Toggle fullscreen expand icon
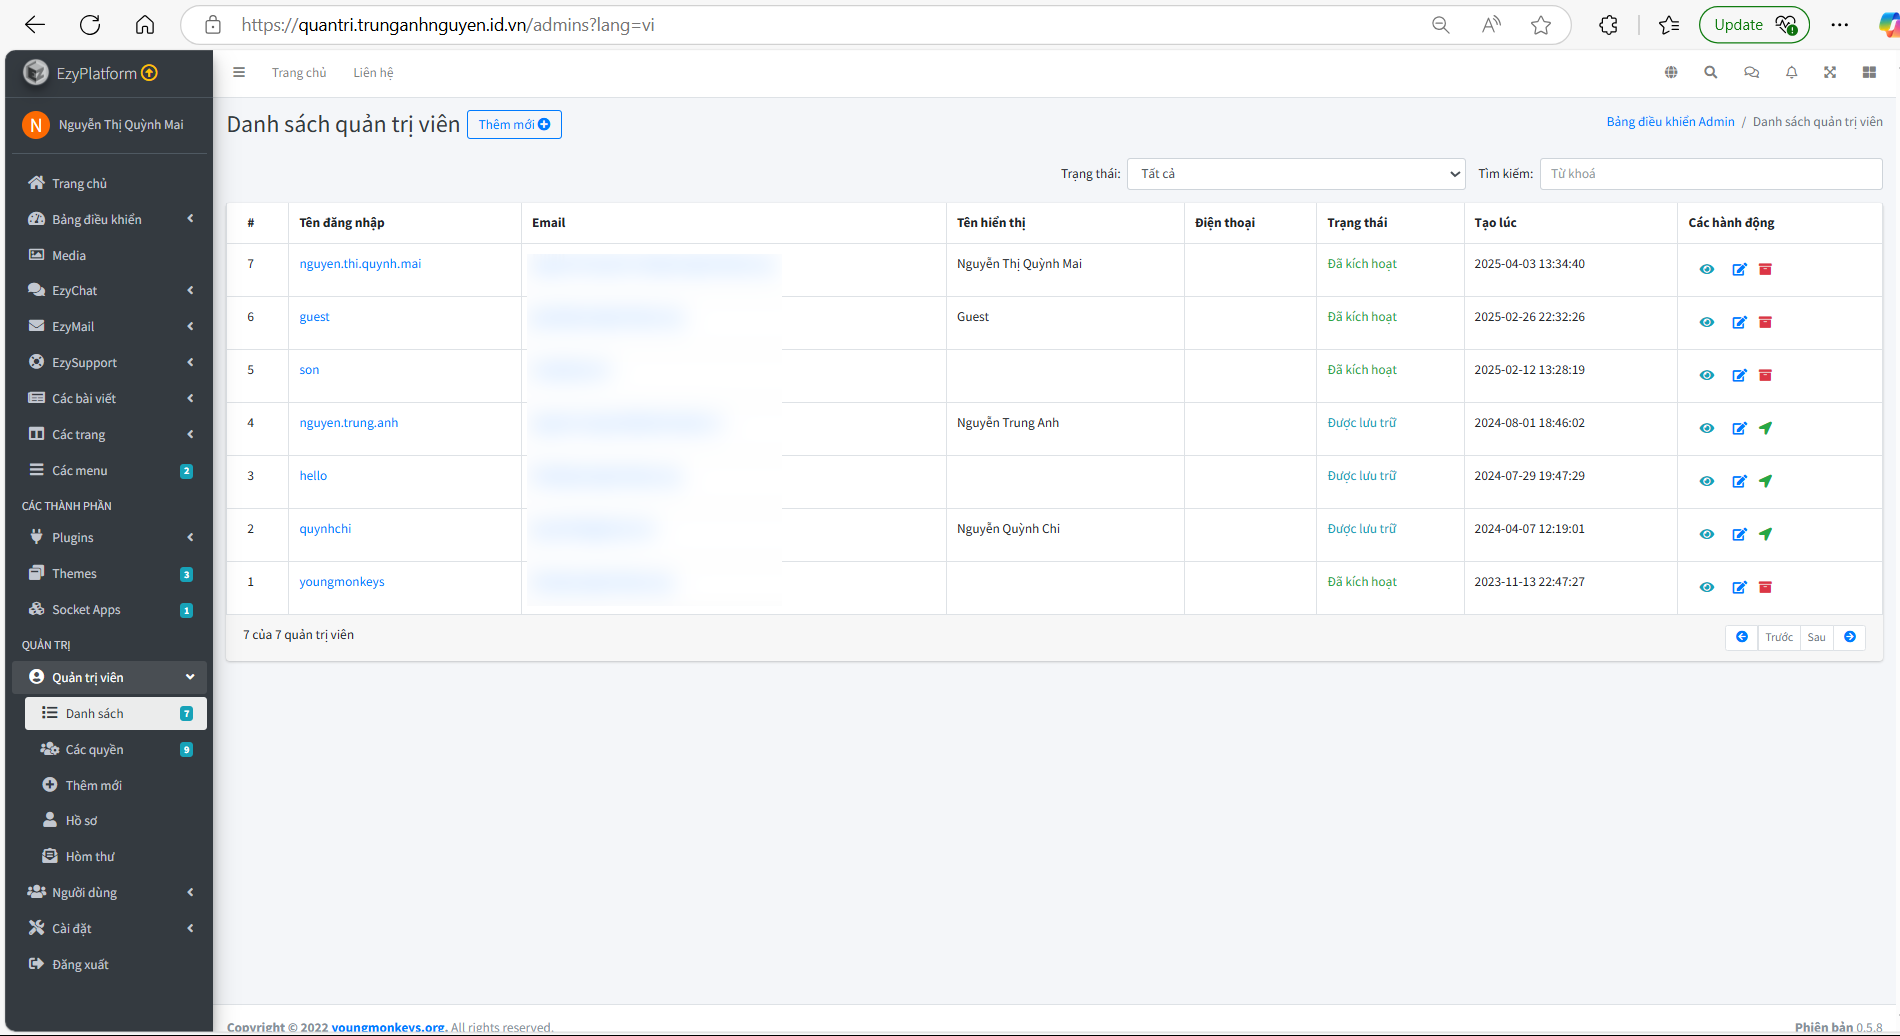This screenshot has width=1900, height=1036. point(1830,72)
